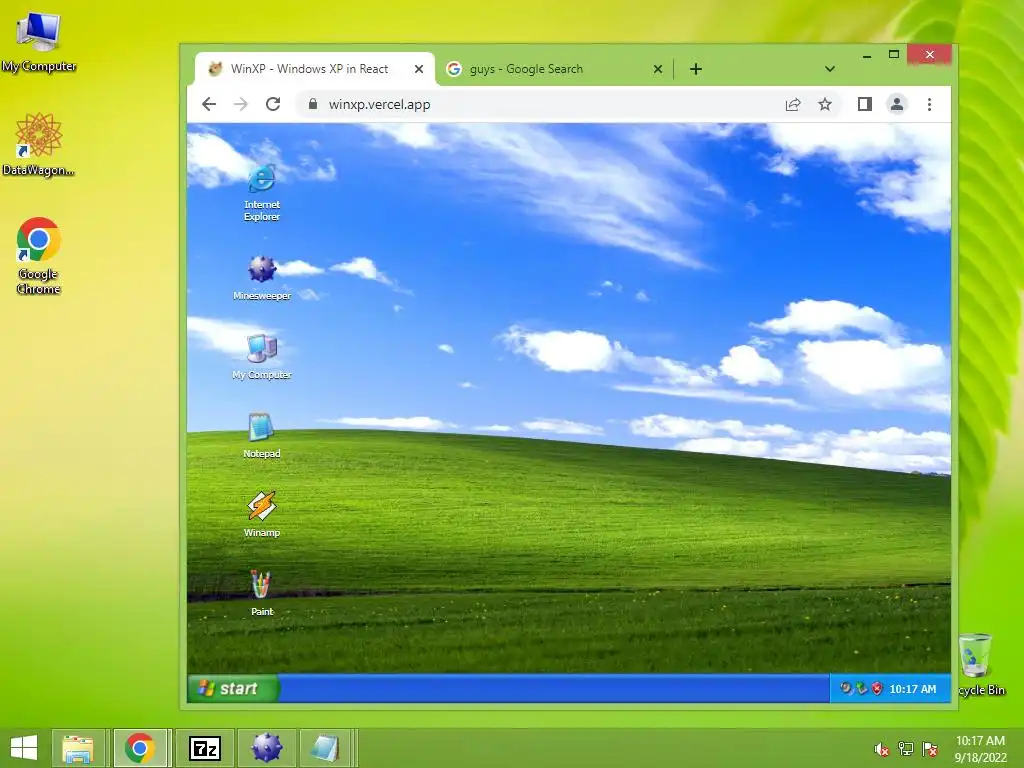View site info via the lock icon
Viewport: 1024px width, 768px height.
(x=313, y=104)
